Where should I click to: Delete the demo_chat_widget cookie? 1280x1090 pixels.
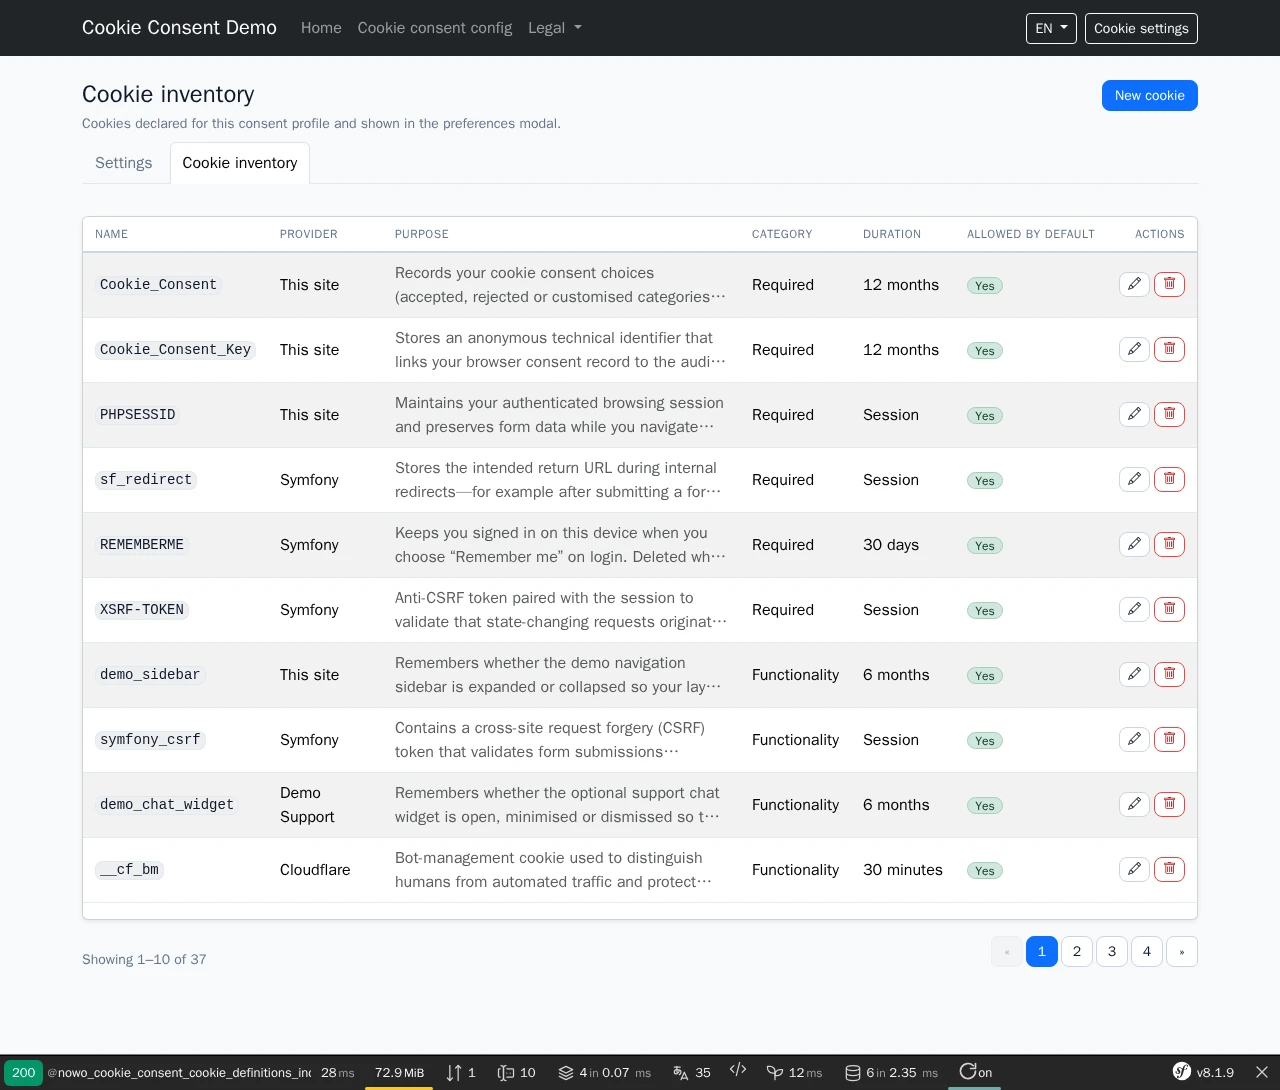[1169, 804]
